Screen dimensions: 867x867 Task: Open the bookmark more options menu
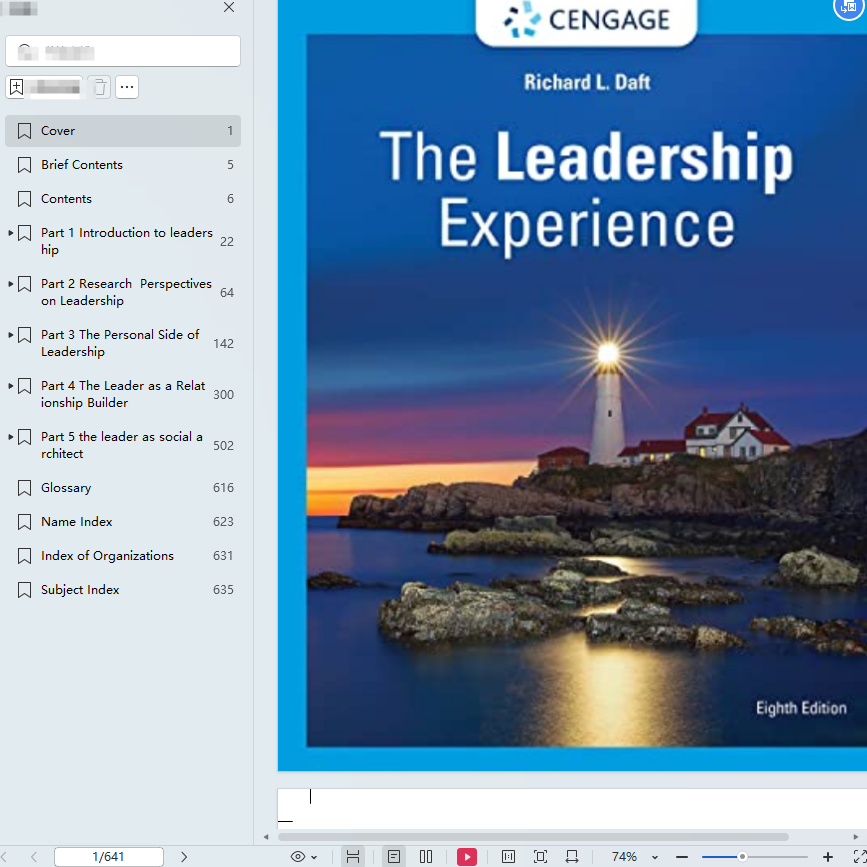127,87
